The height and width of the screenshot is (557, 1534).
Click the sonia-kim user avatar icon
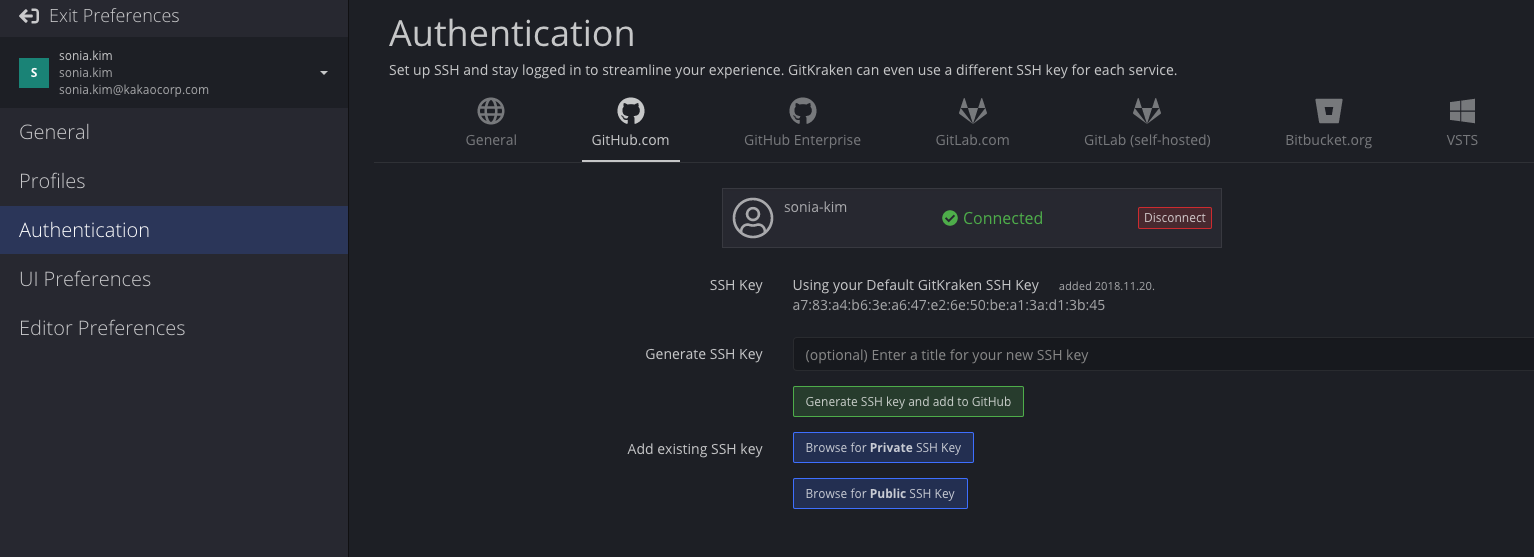pos(752,218)
